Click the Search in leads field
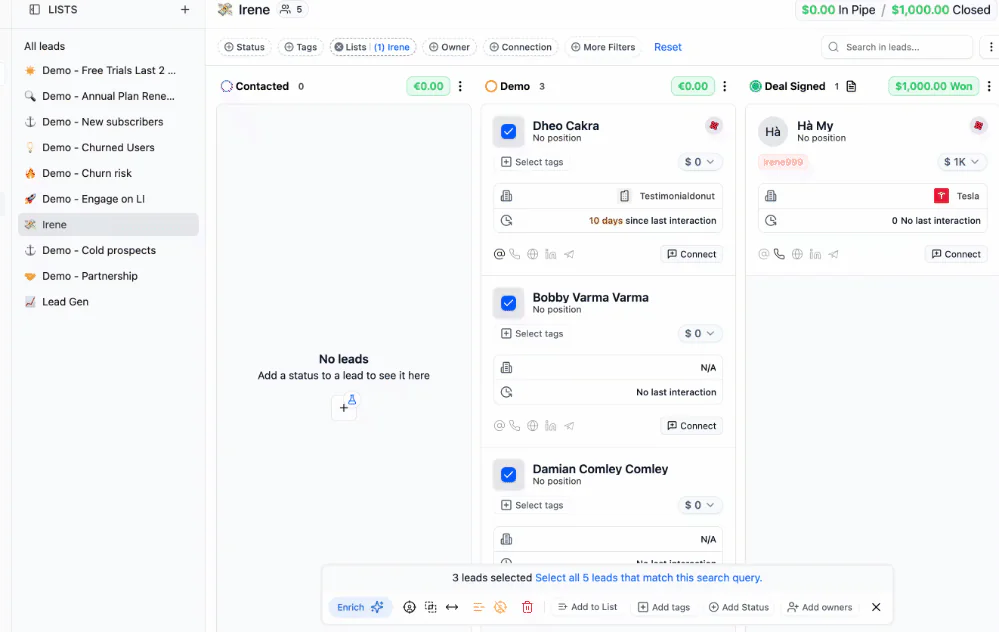This screenshot has height=632, width=999. point(897,47)
